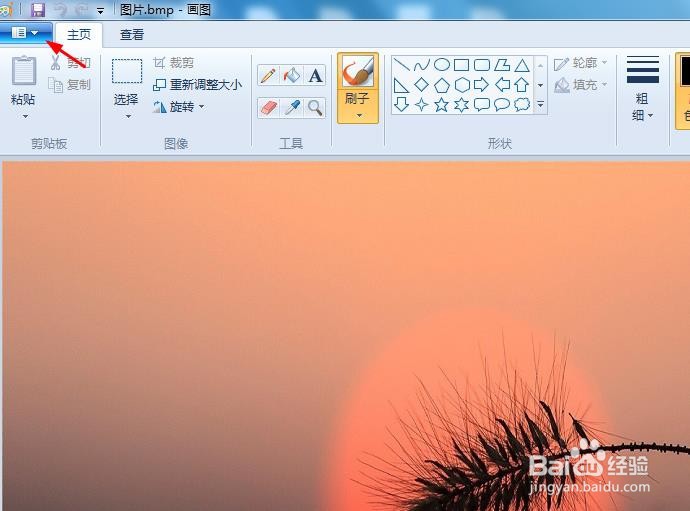This screenshot has height=511, width=690.
Task: Select the Fill with color bucket tool
Action: point(291,76)
